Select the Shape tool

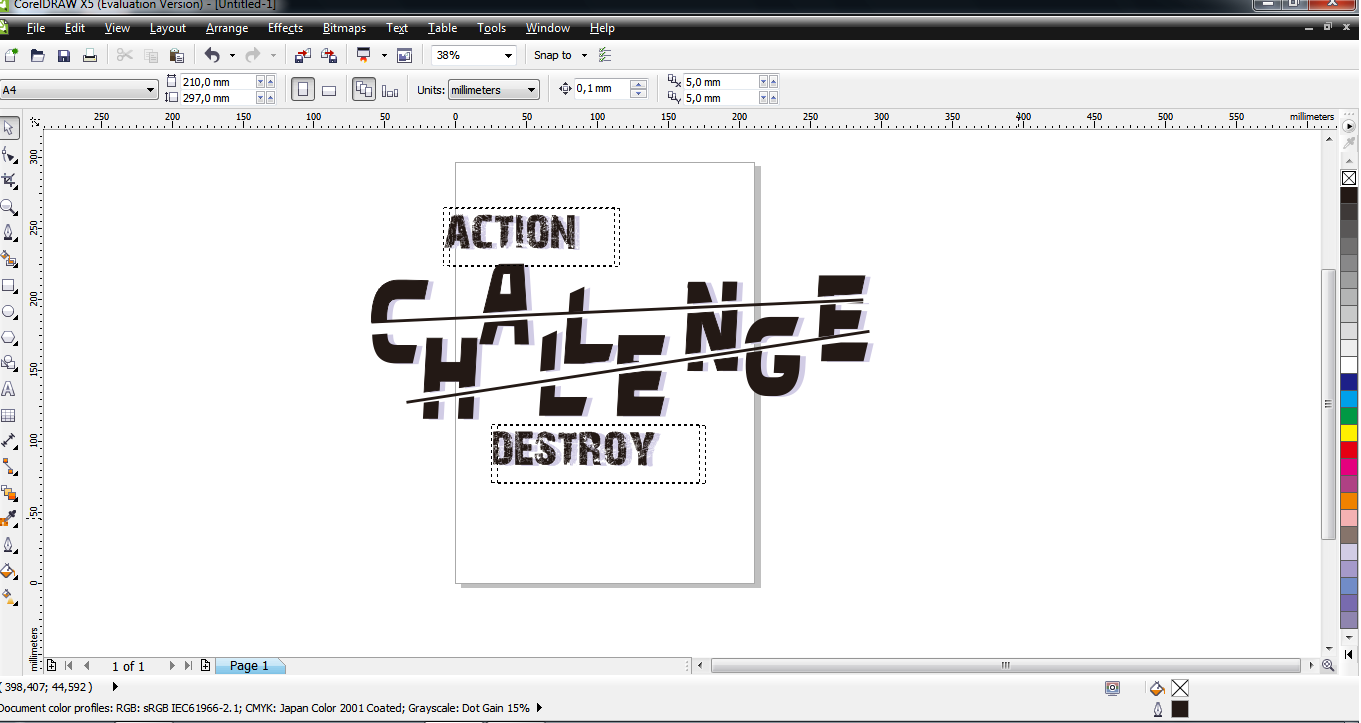click(x=12, y=154)
